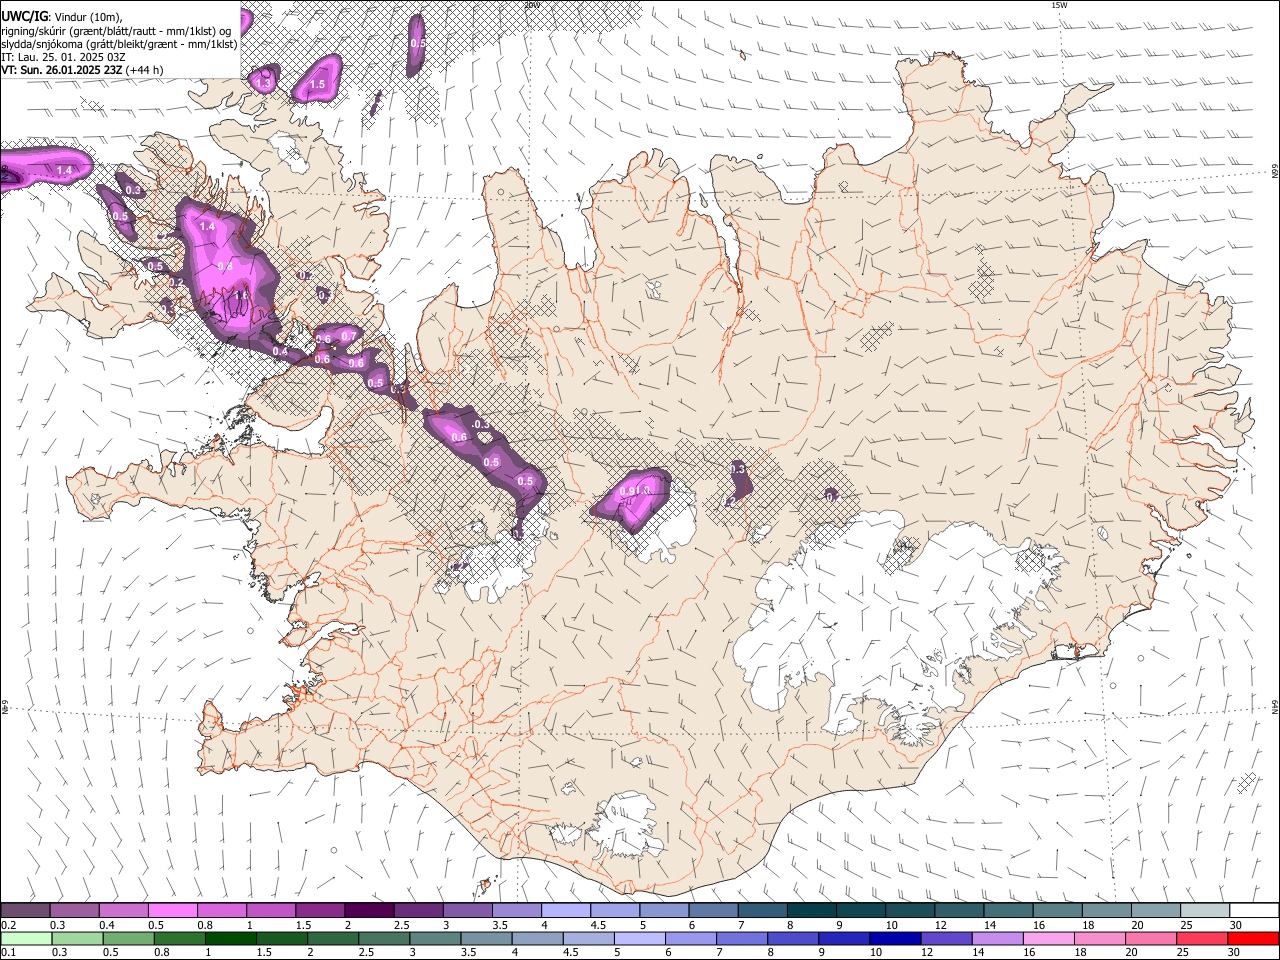Pick the darkest purple swatch labeled 2 in snow scale
Screen dimensions: 1280x960
[x=369, y=910]
